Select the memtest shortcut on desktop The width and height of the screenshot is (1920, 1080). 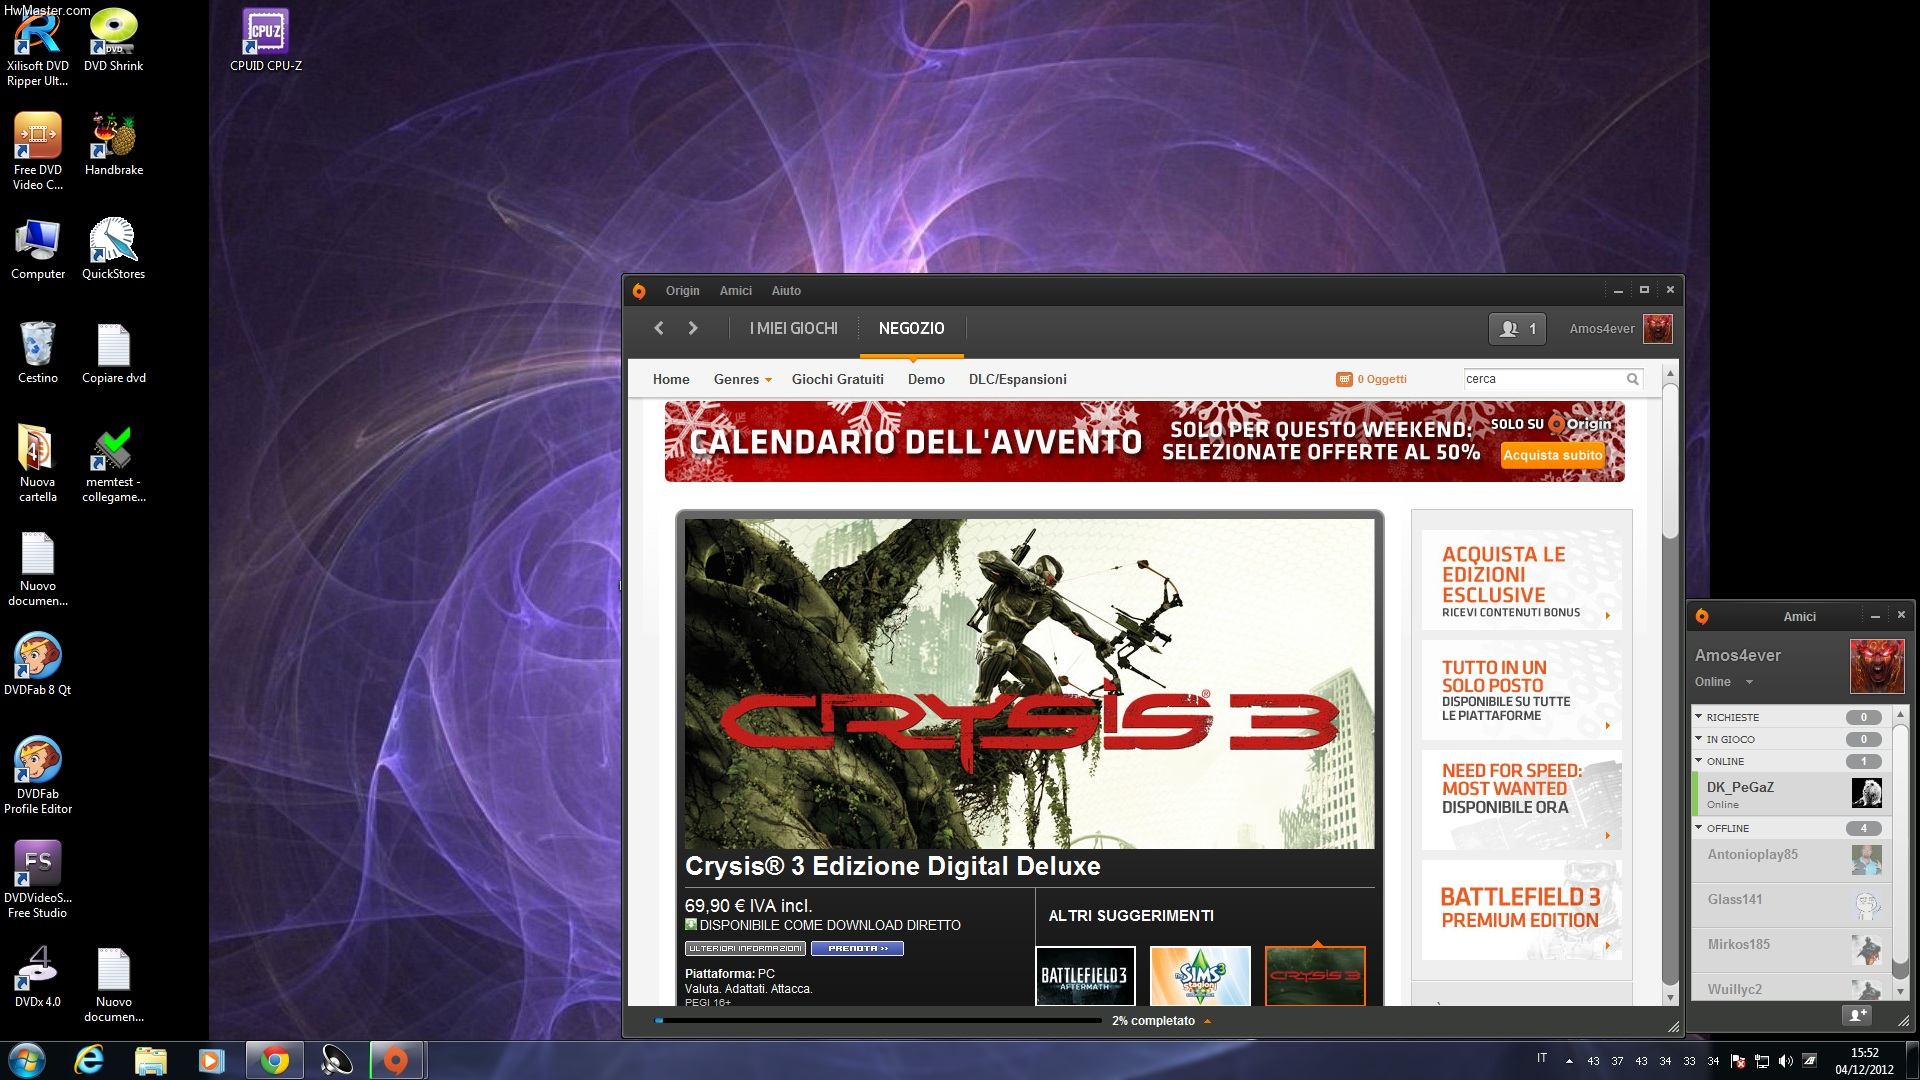(x=114, y=464)
